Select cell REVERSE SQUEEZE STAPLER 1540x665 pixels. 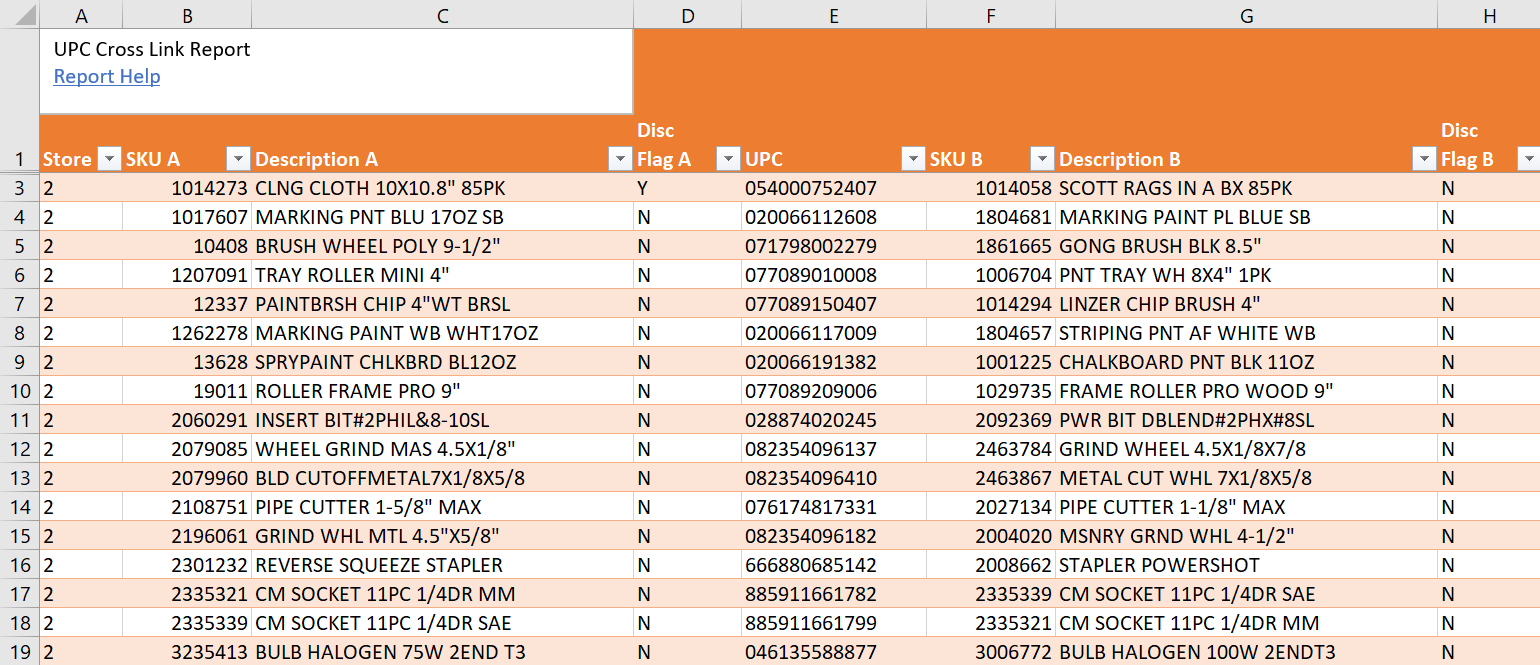[x=442, y=565]
